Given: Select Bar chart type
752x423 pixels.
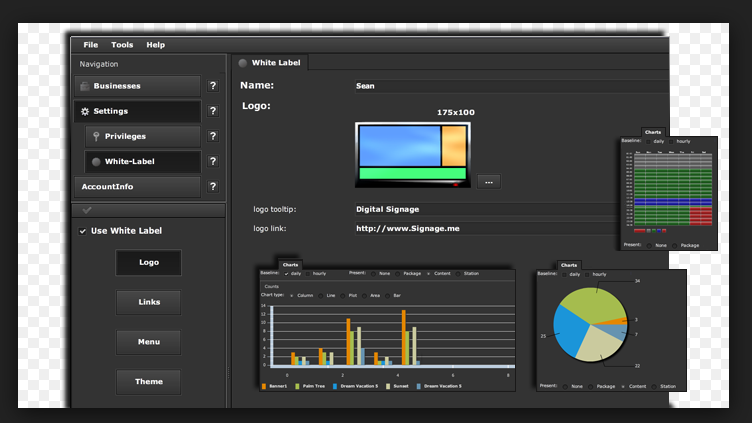Looking at the screenshot, I should [x=388, y=296].
